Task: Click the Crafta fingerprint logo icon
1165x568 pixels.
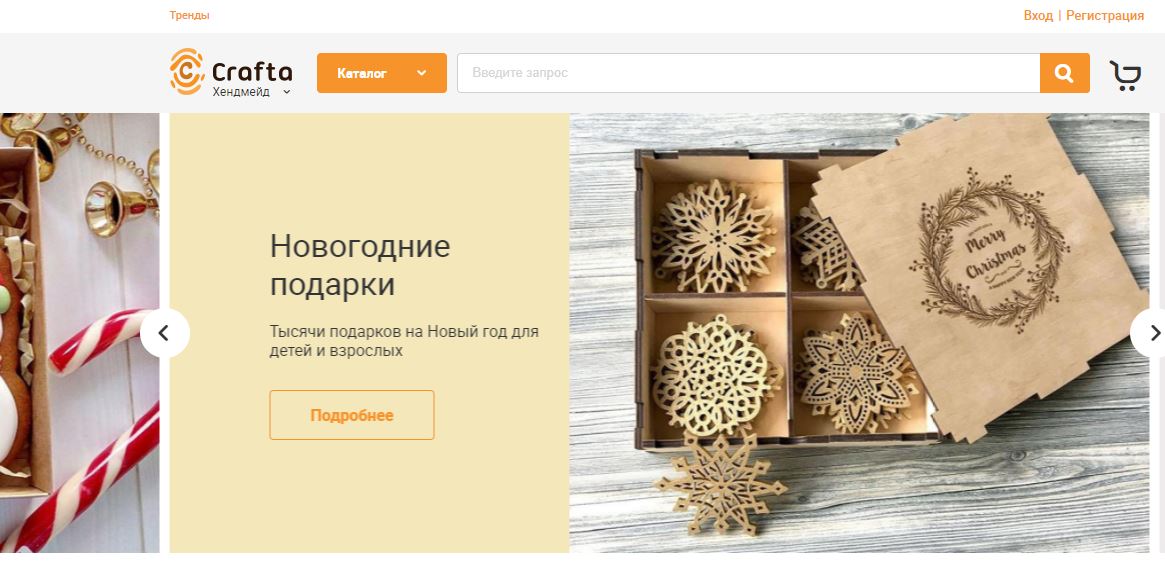Action: 186,71
